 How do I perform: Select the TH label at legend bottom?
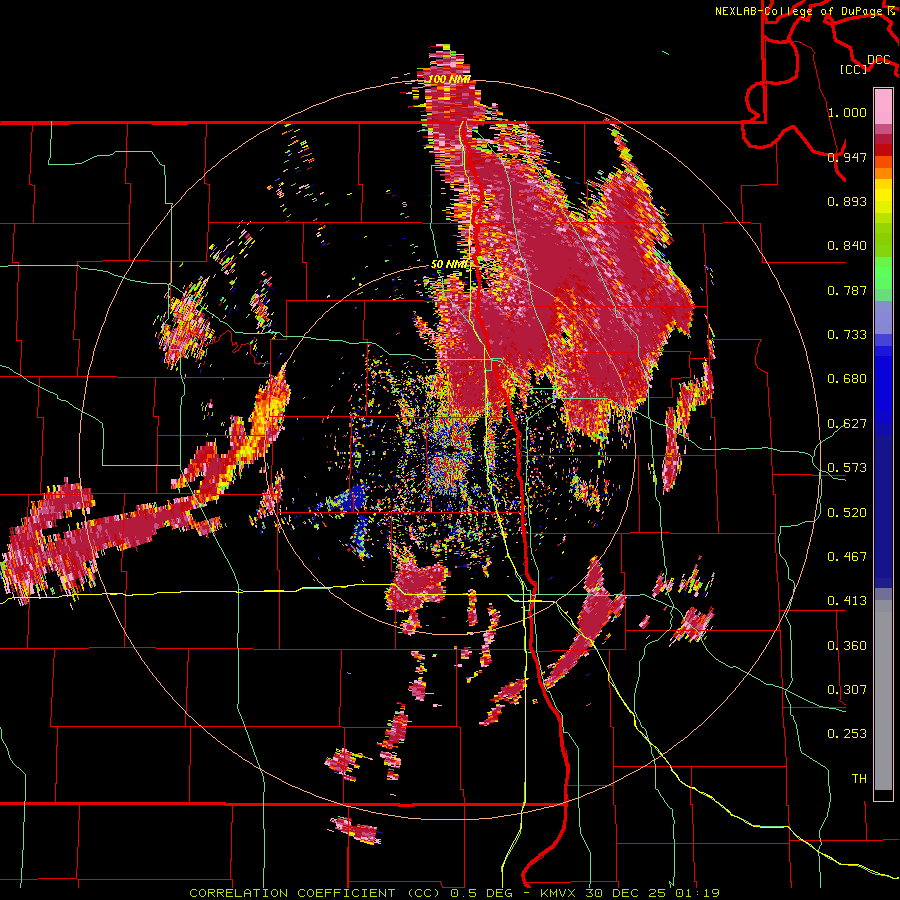(x=859, y=779)
